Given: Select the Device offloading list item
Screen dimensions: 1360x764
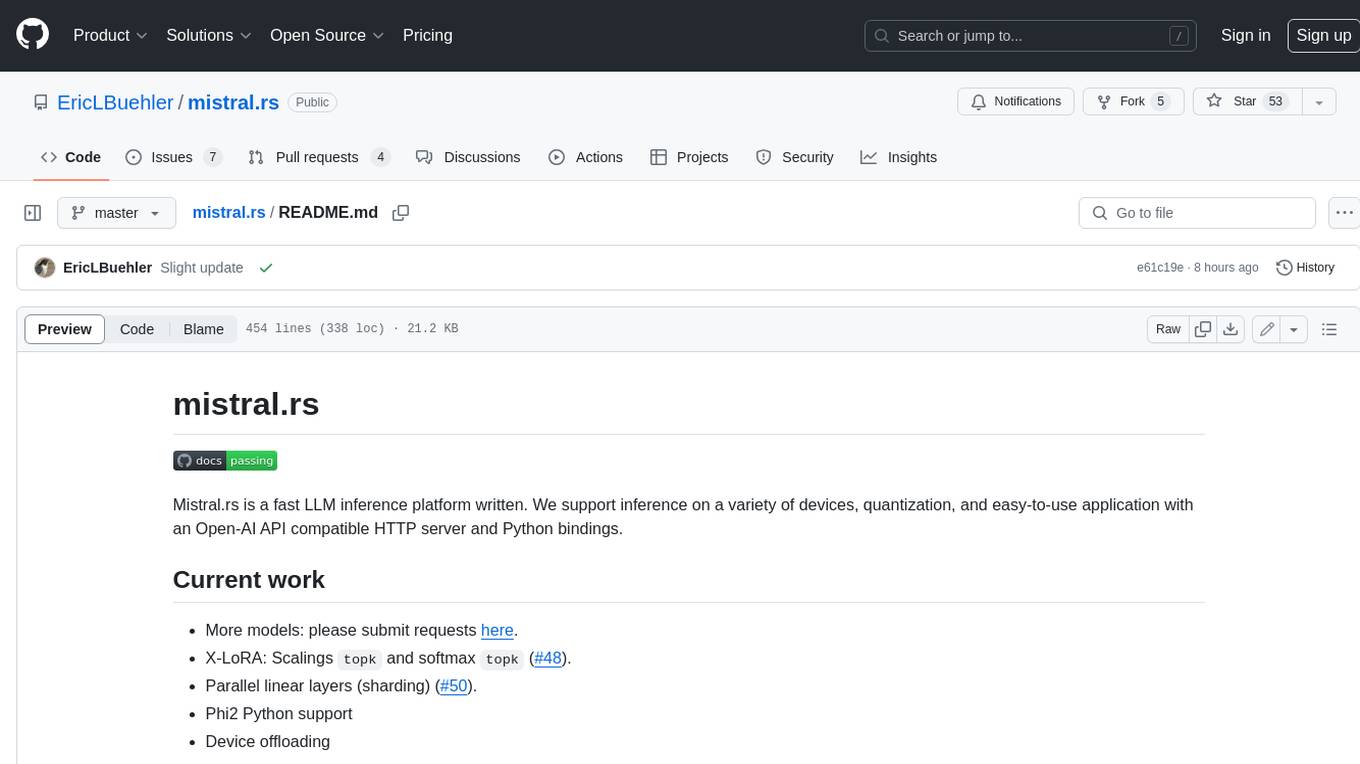Looking at the screenshot, I should 268,742.
